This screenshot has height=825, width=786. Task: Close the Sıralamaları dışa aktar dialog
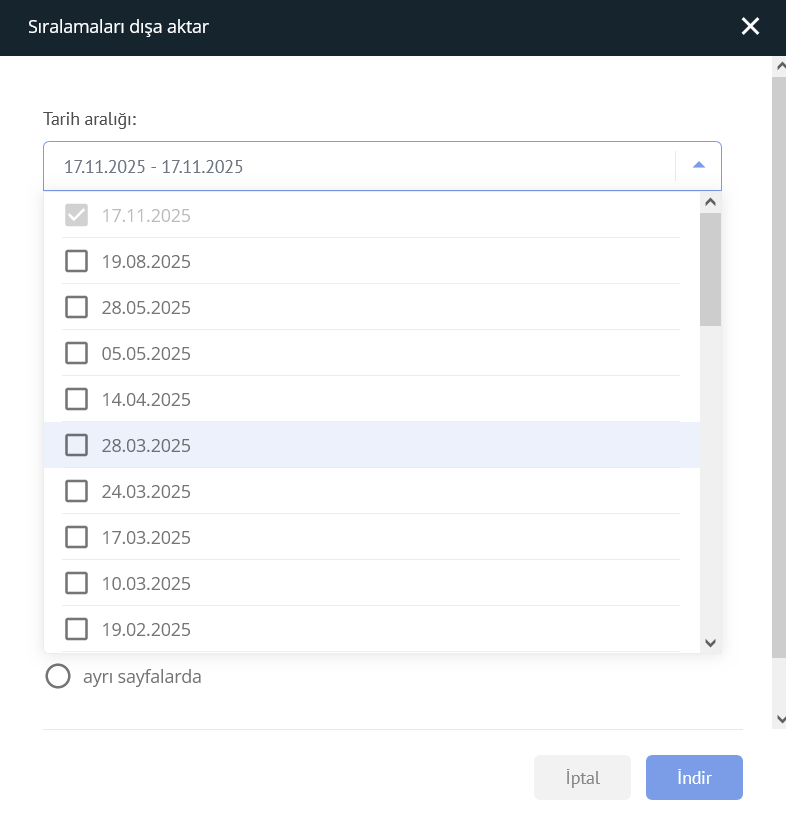[750, 27]
